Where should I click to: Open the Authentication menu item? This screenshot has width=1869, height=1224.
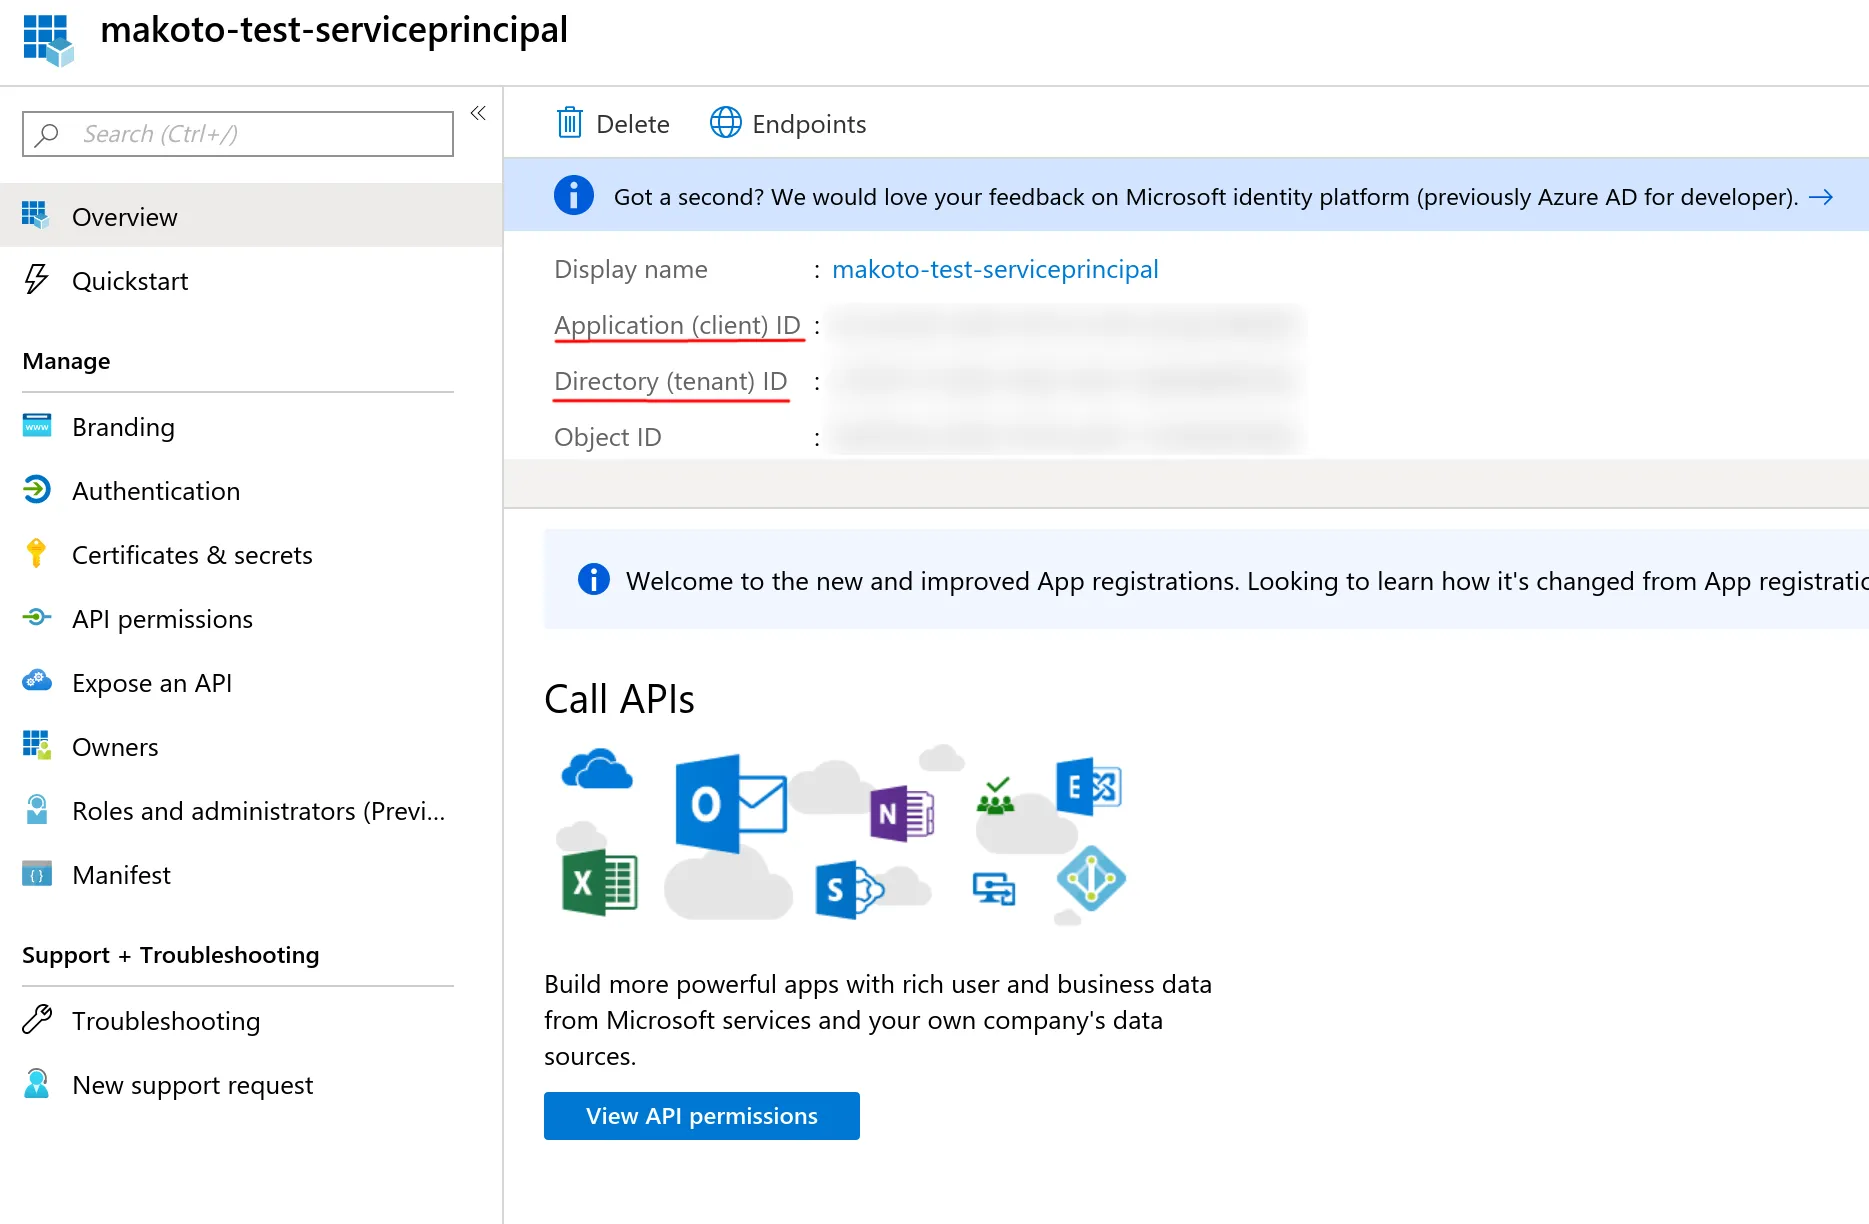pyautogui.click(x=156, y=491)
